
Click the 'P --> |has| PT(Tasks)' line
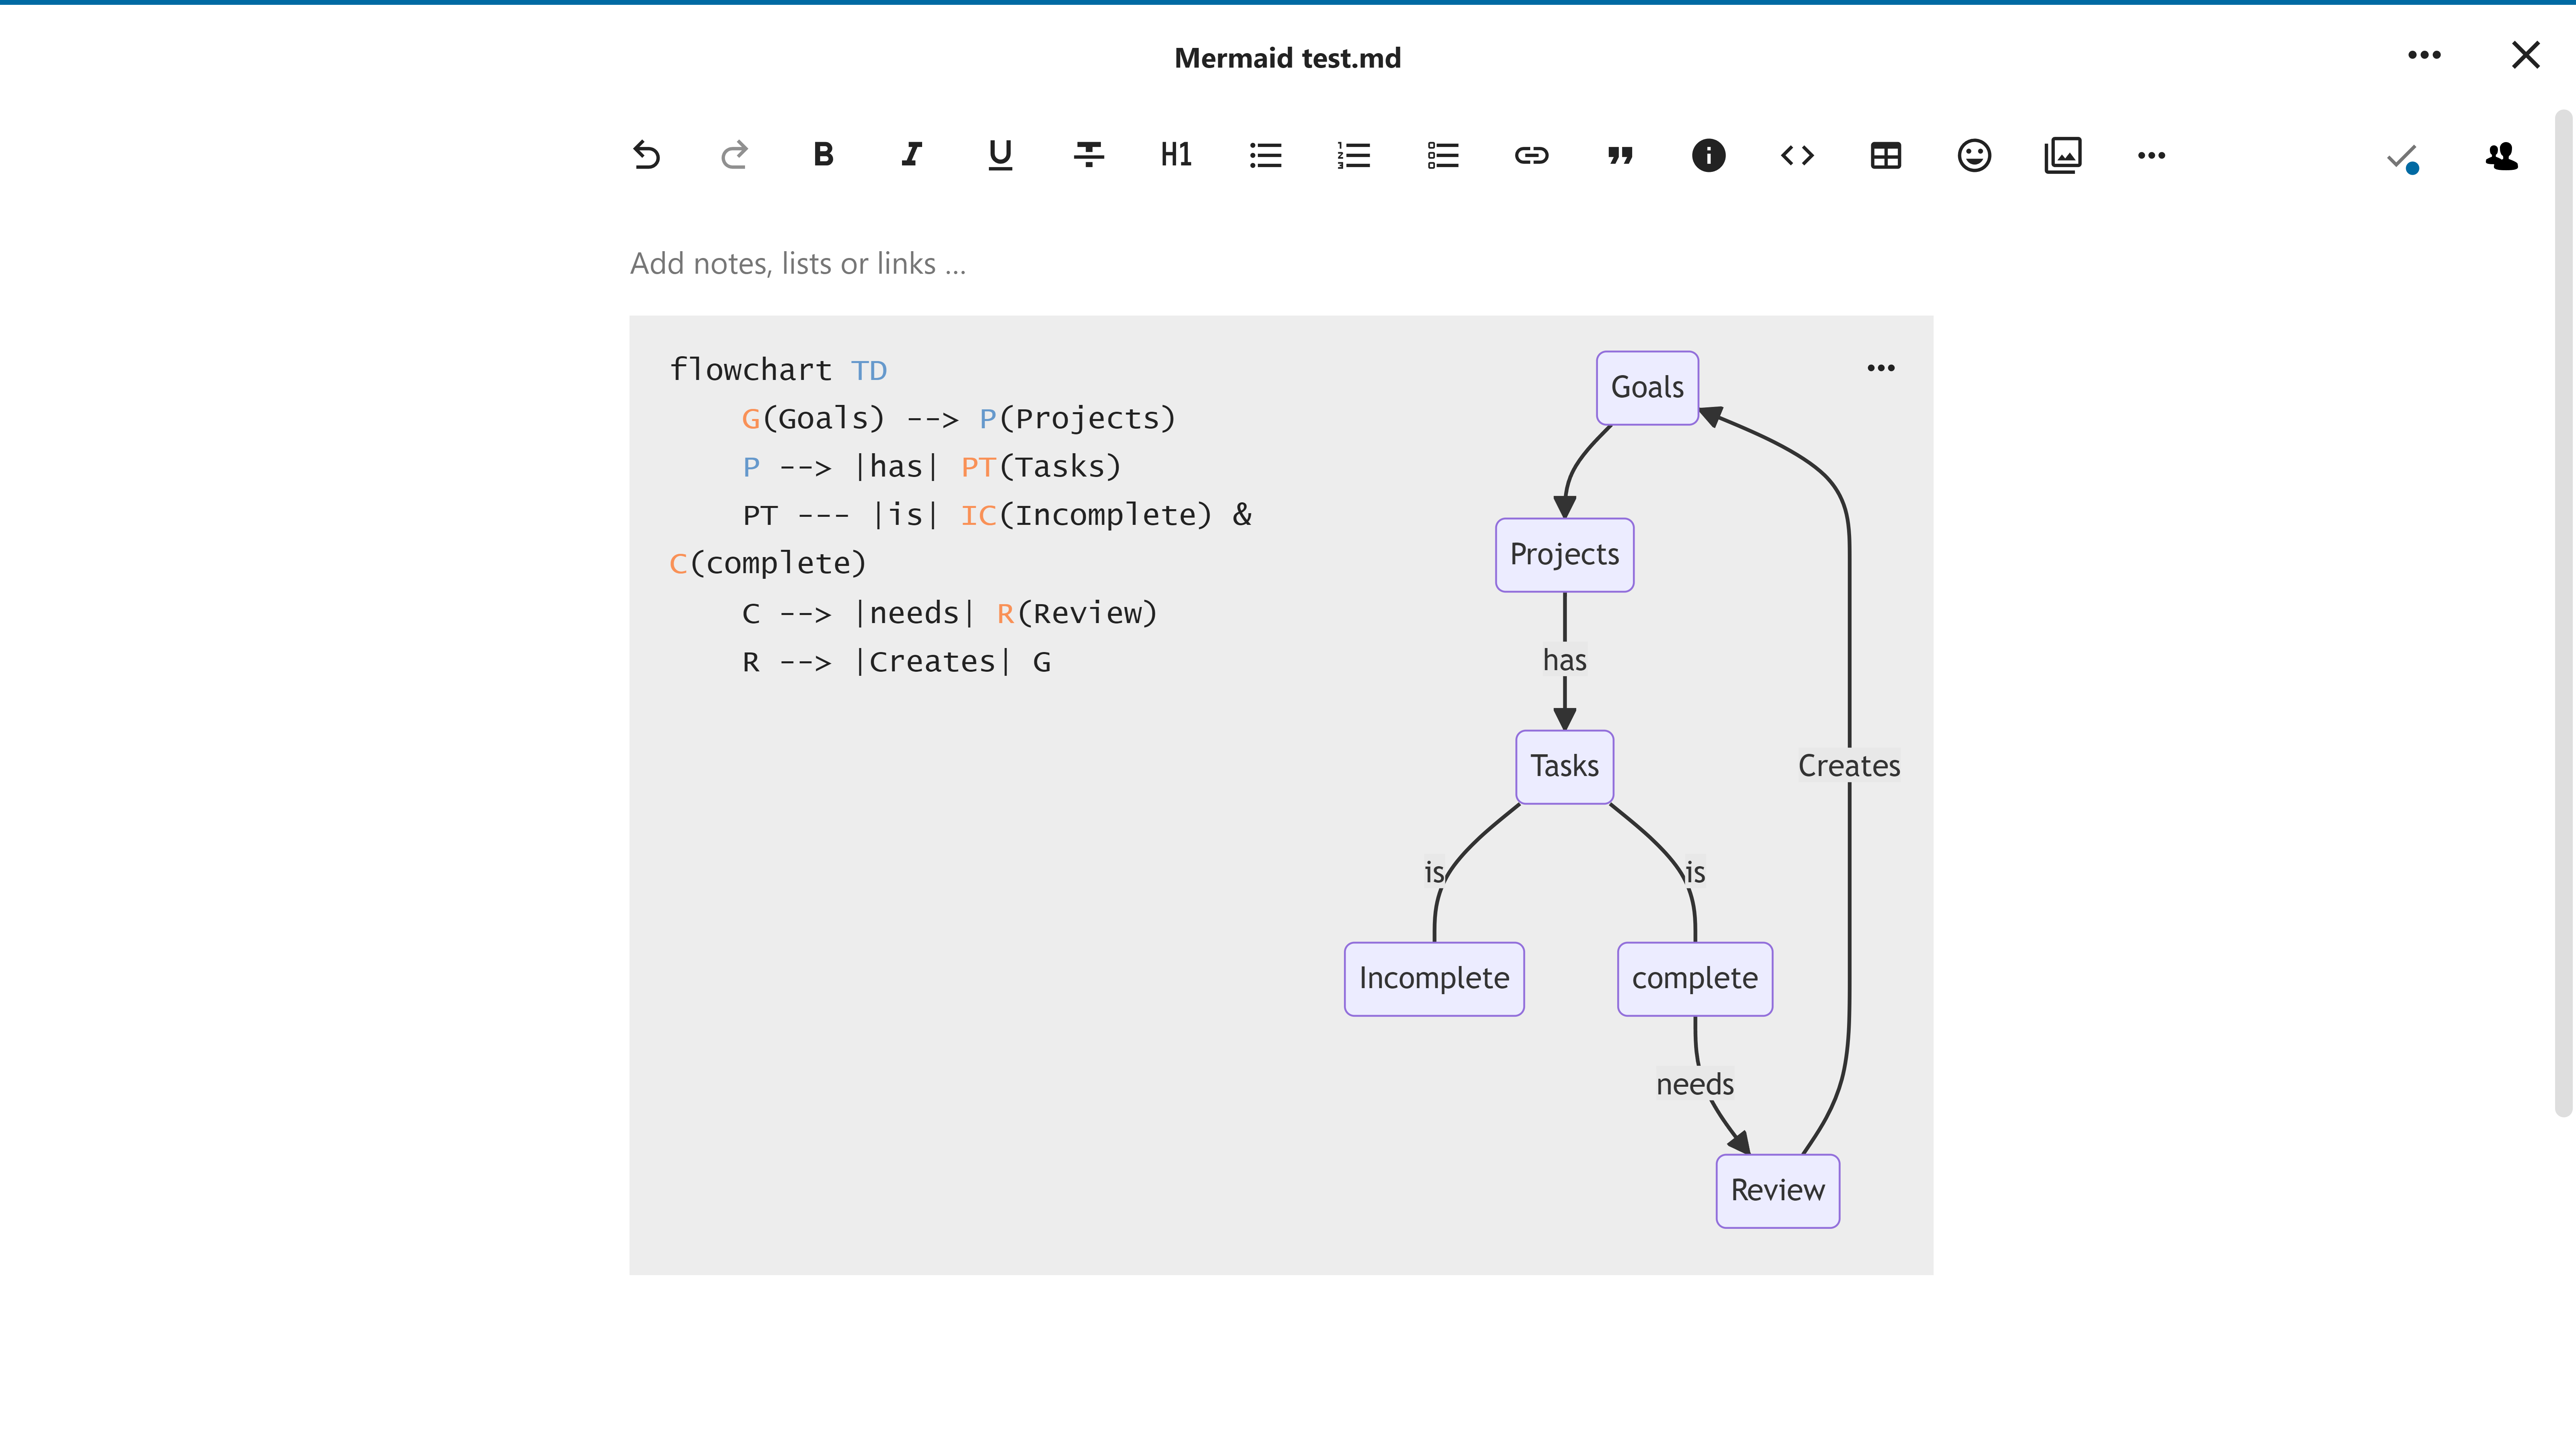(x=931, y=467)
